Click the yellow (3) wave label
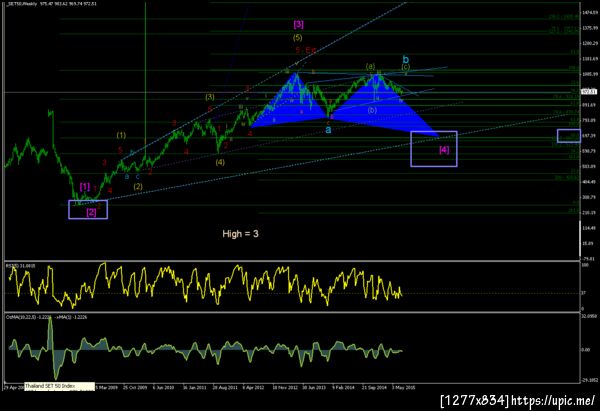This screenshot has width=600, height=411. [209, 97]
